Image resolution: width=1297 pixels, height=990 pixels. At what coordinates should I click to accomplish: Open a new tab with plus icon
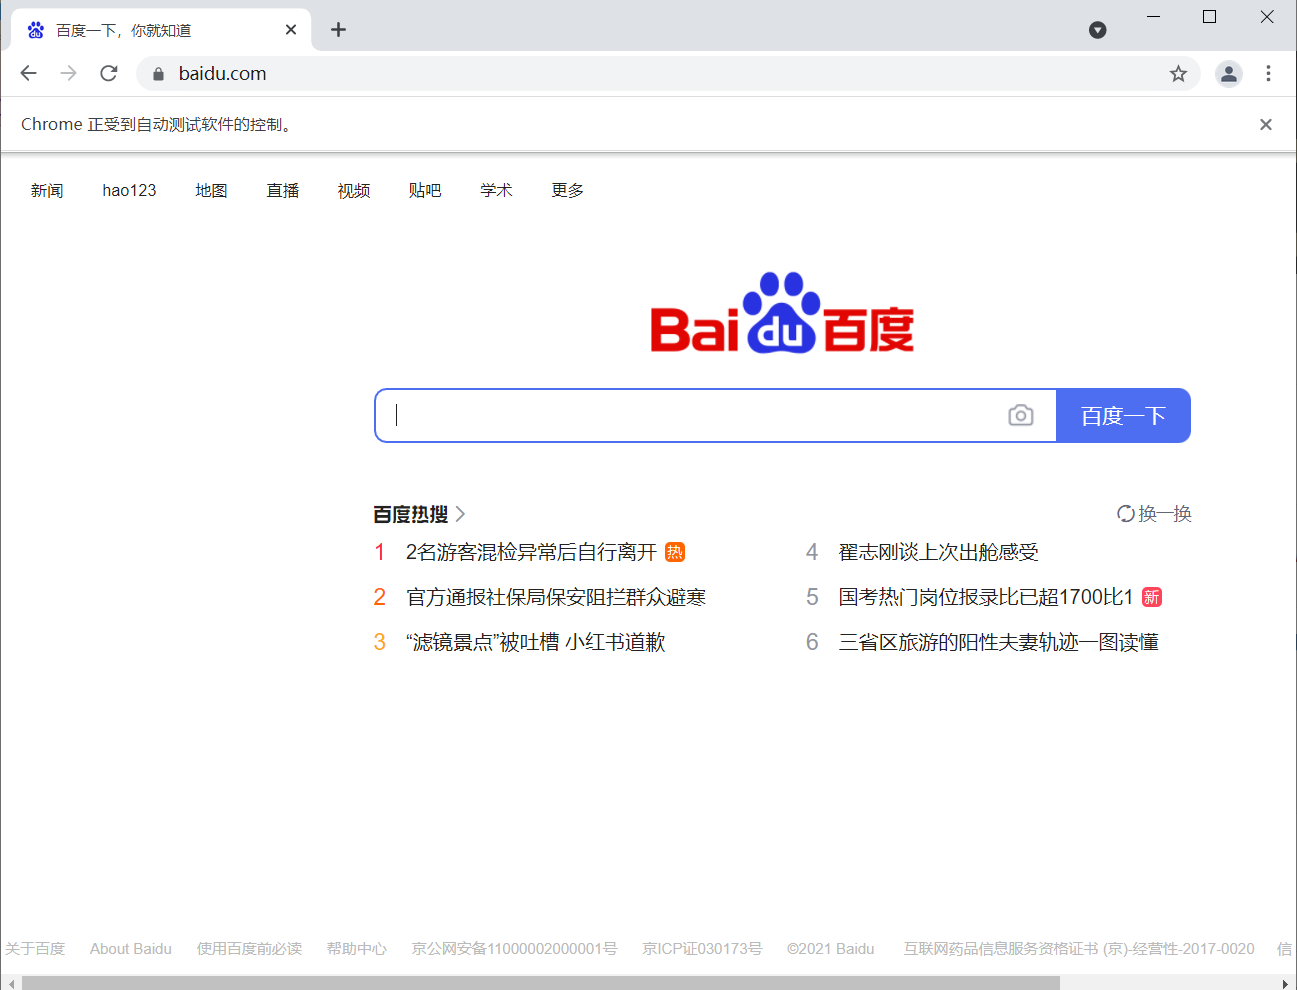(x=339, y=30)
